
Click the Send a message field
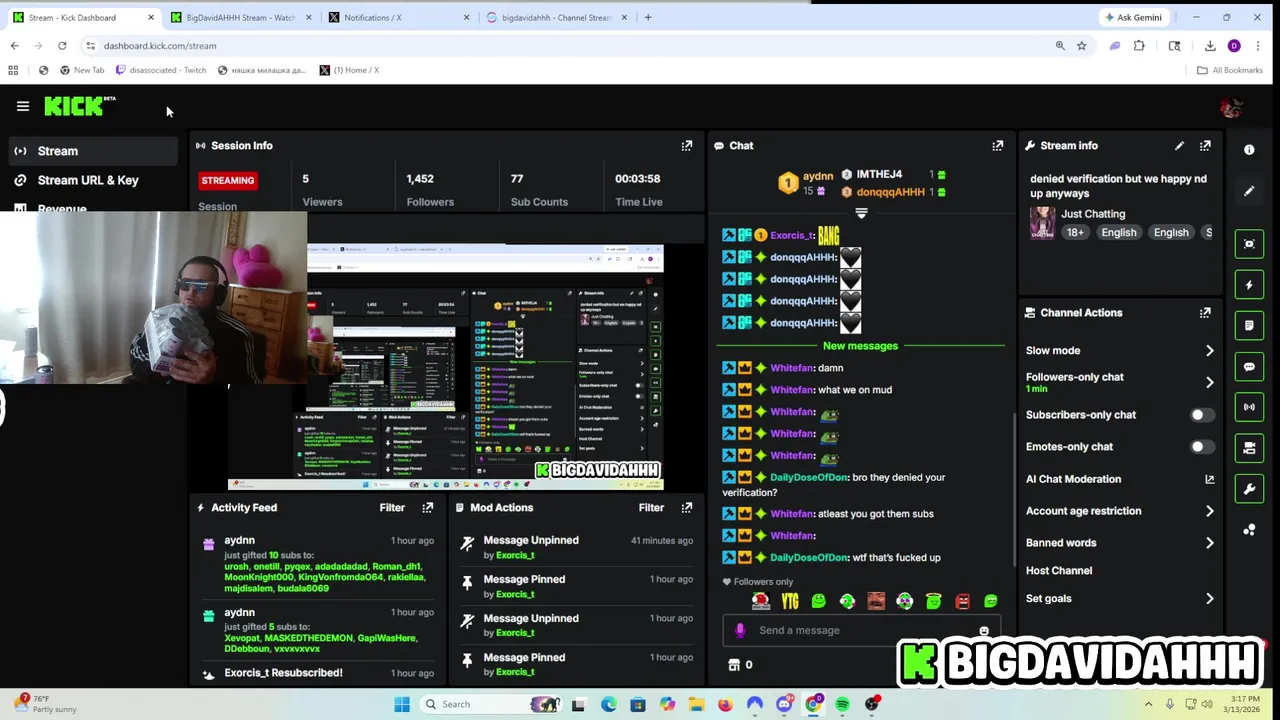tap(860, 631)
